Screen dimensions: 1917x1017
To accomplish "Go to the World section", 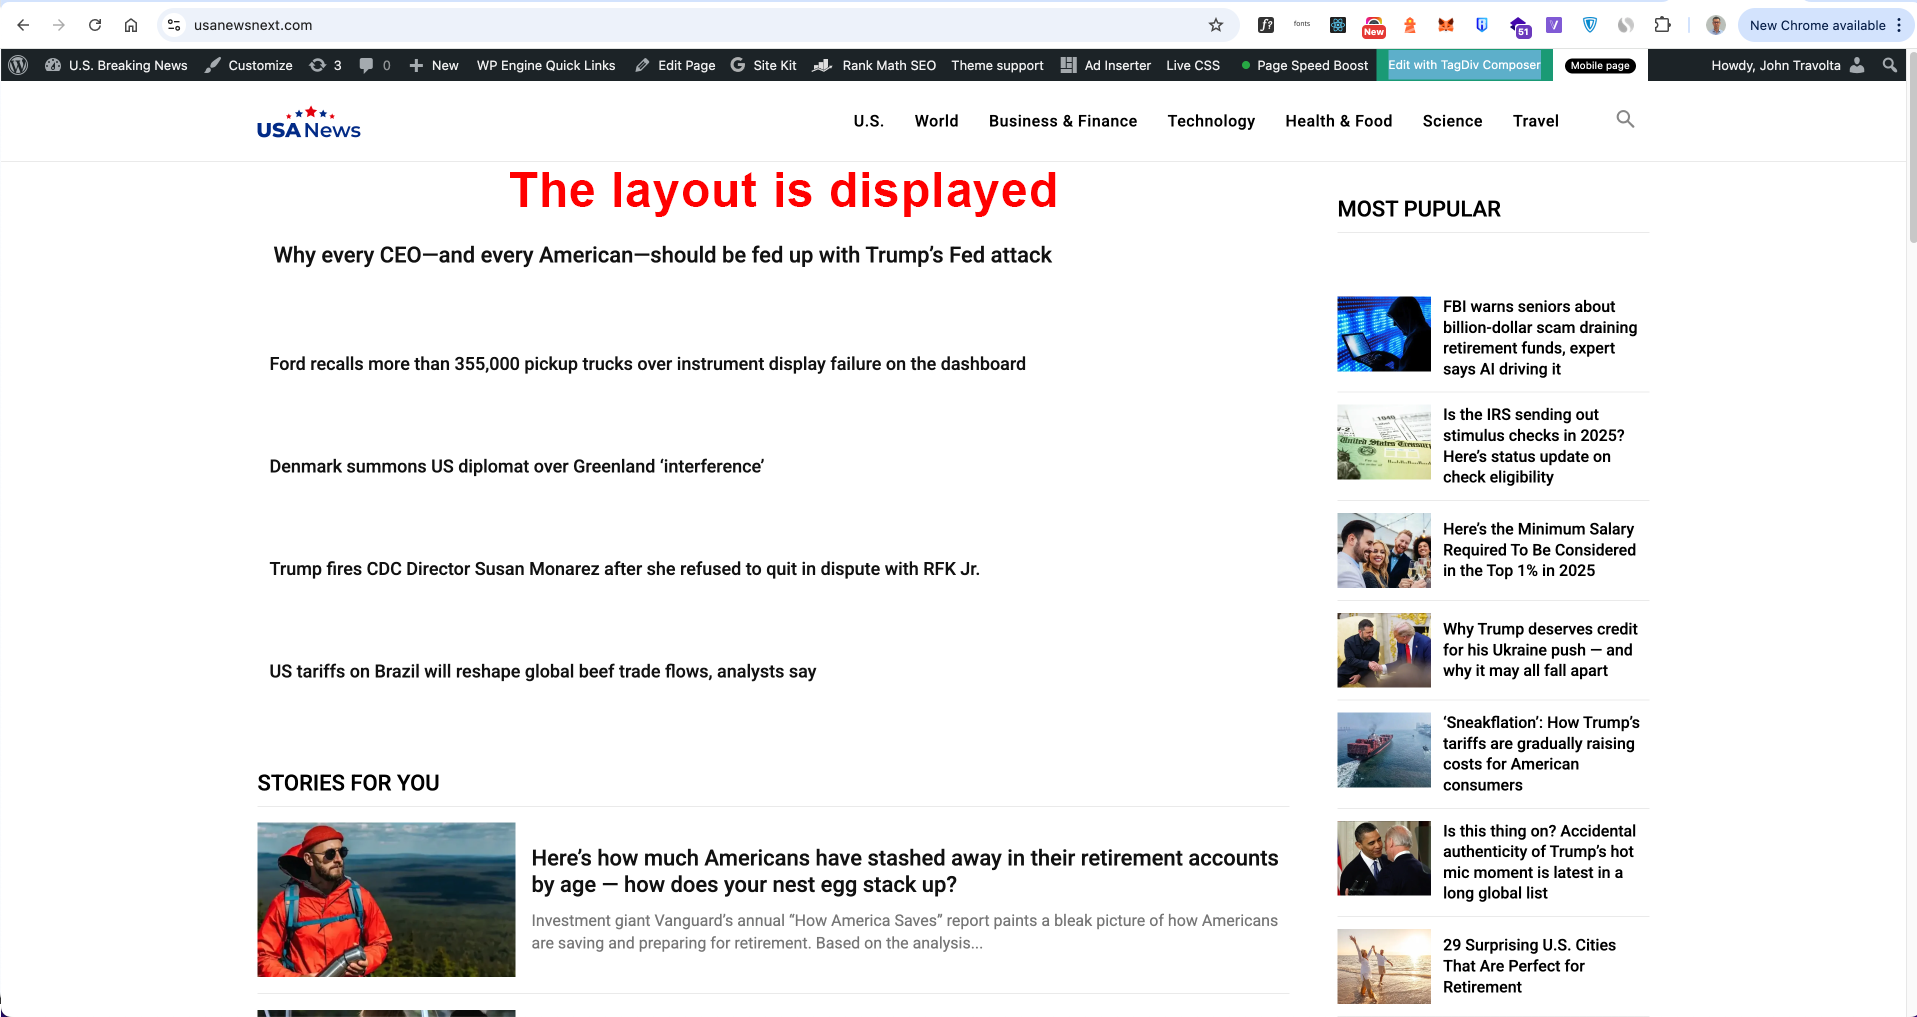I will [936, 121].
